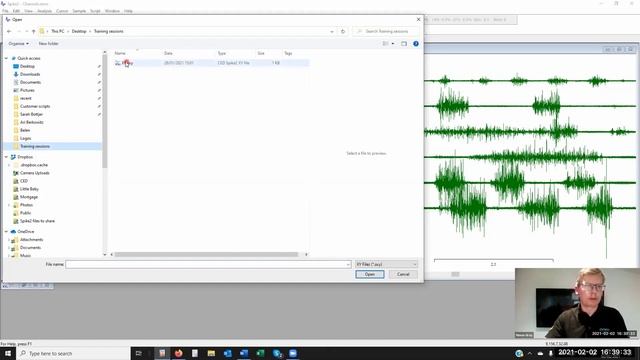The image size is (640, 360).
Task: Go up one folder level in Open dialog
Action: click(33, 31)
